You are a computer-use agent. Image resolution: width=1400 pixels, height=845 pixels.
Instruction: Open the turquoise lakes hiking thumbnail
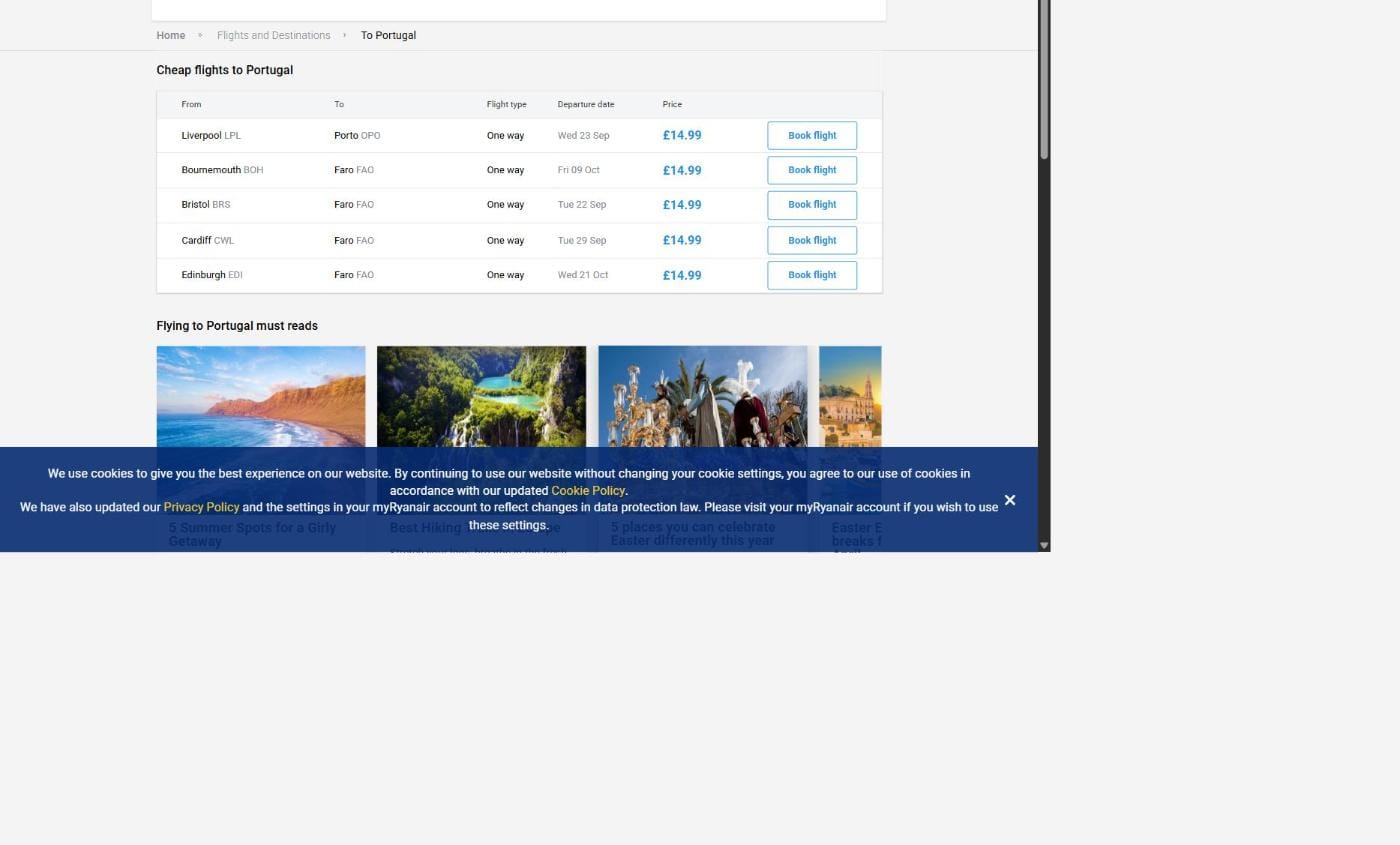[x=481, y=397]
